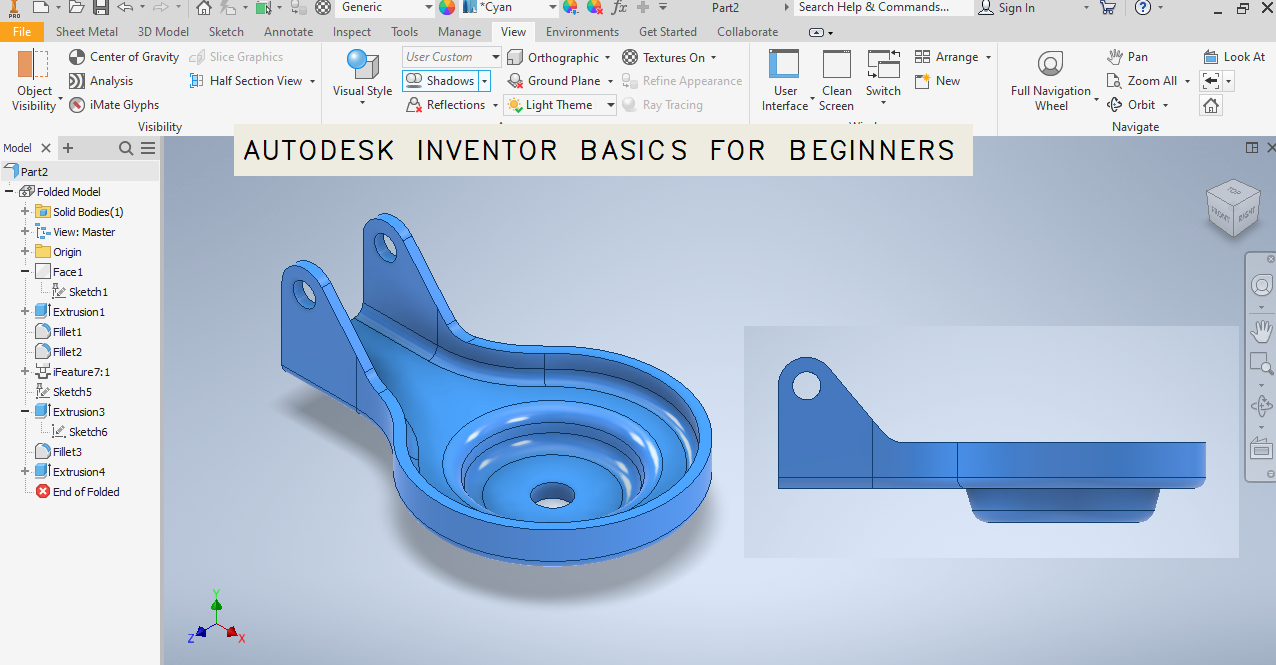The image size is (1276, 665).
Task: Click the Search Help & Commands field
Action: [884, 8]
